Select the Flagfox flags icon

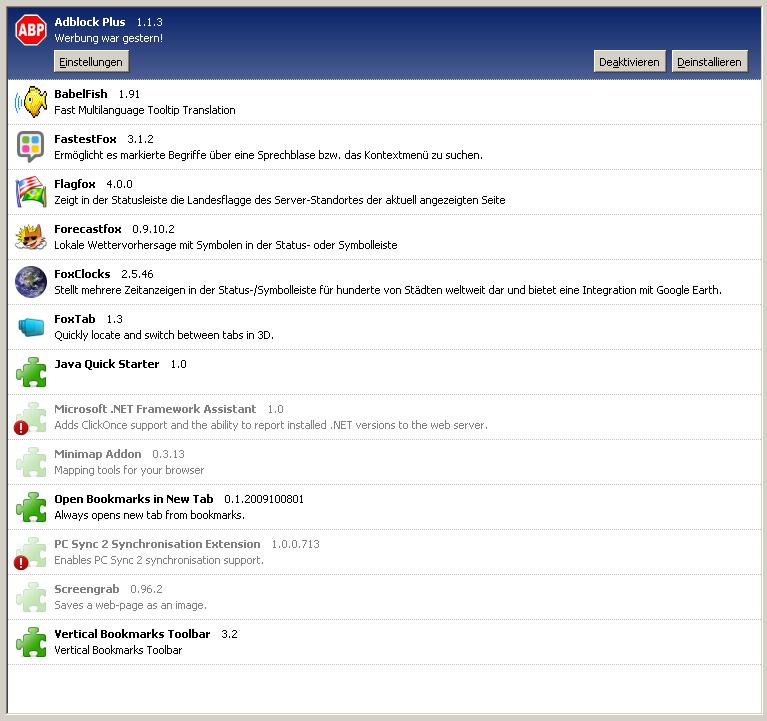30,192
